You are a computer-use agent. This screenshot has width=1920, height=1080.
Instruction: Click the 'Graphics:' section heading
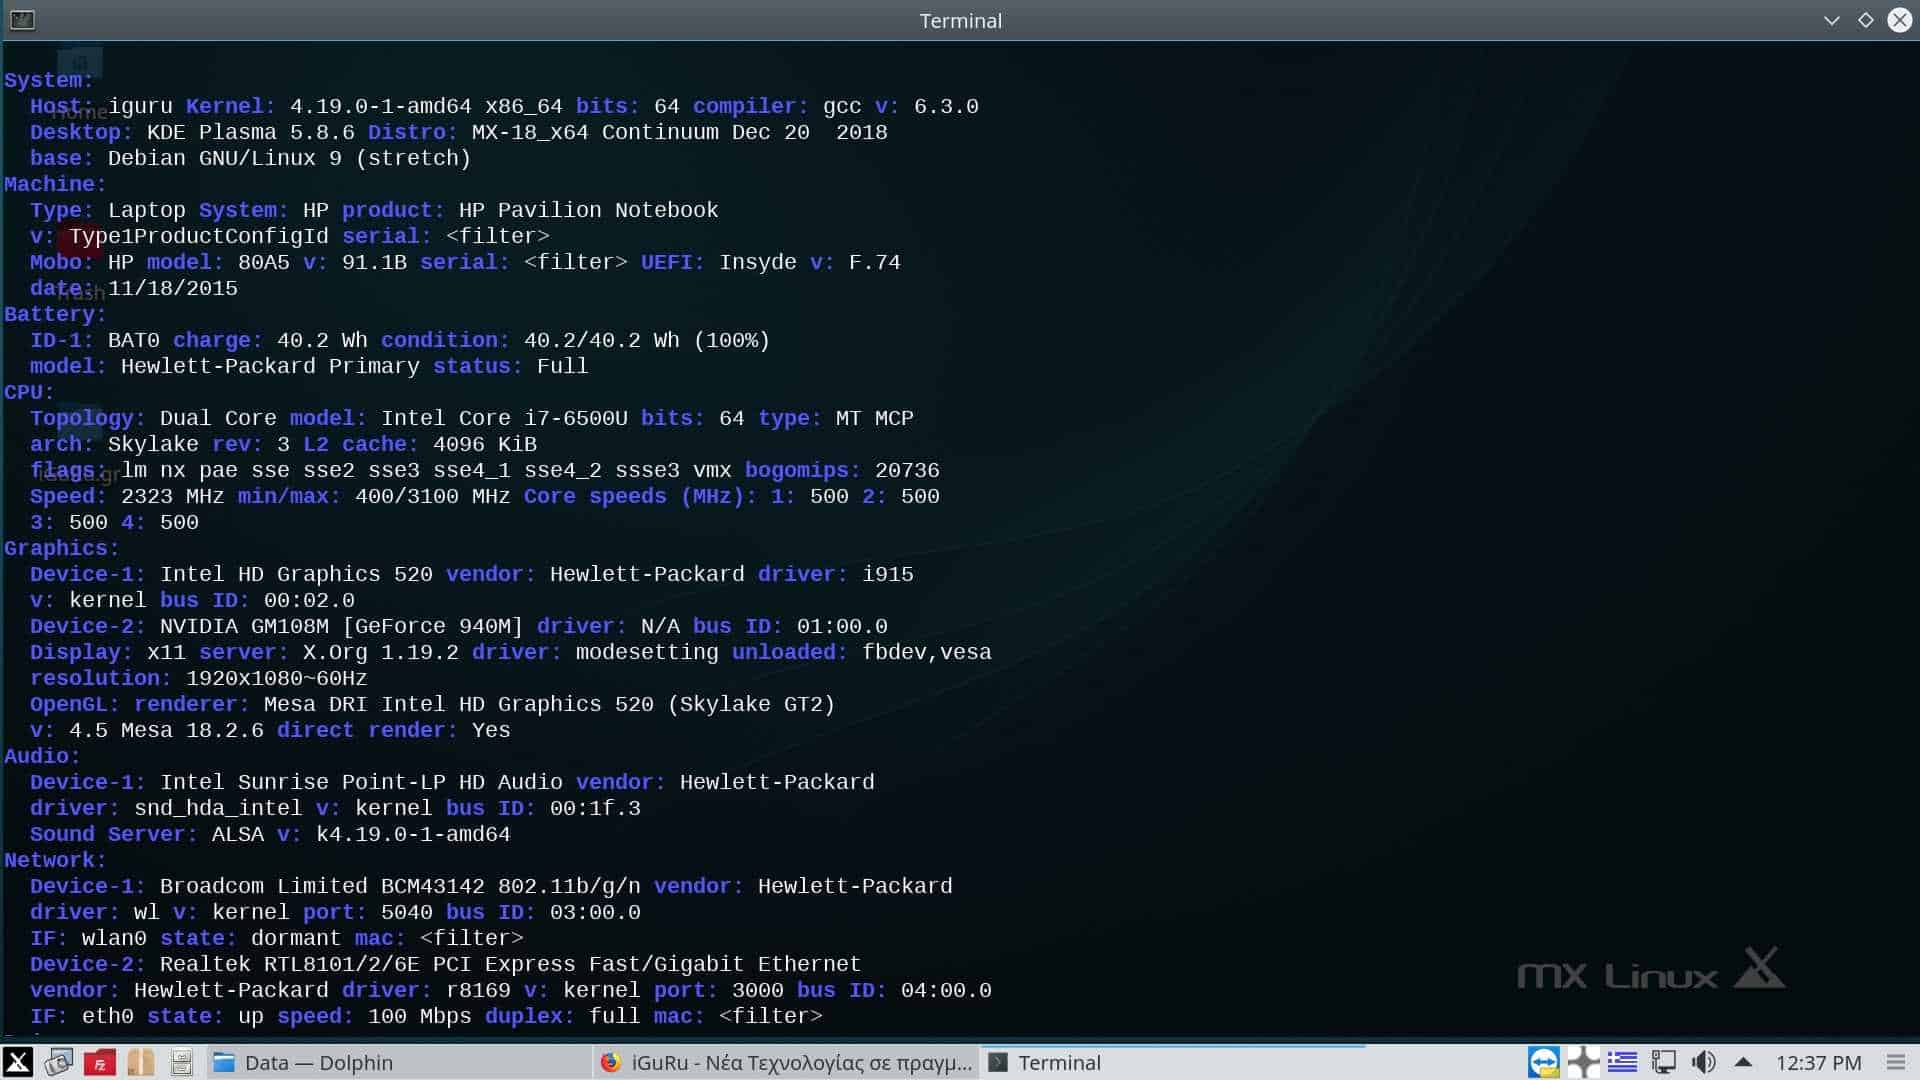coord(61,548)
